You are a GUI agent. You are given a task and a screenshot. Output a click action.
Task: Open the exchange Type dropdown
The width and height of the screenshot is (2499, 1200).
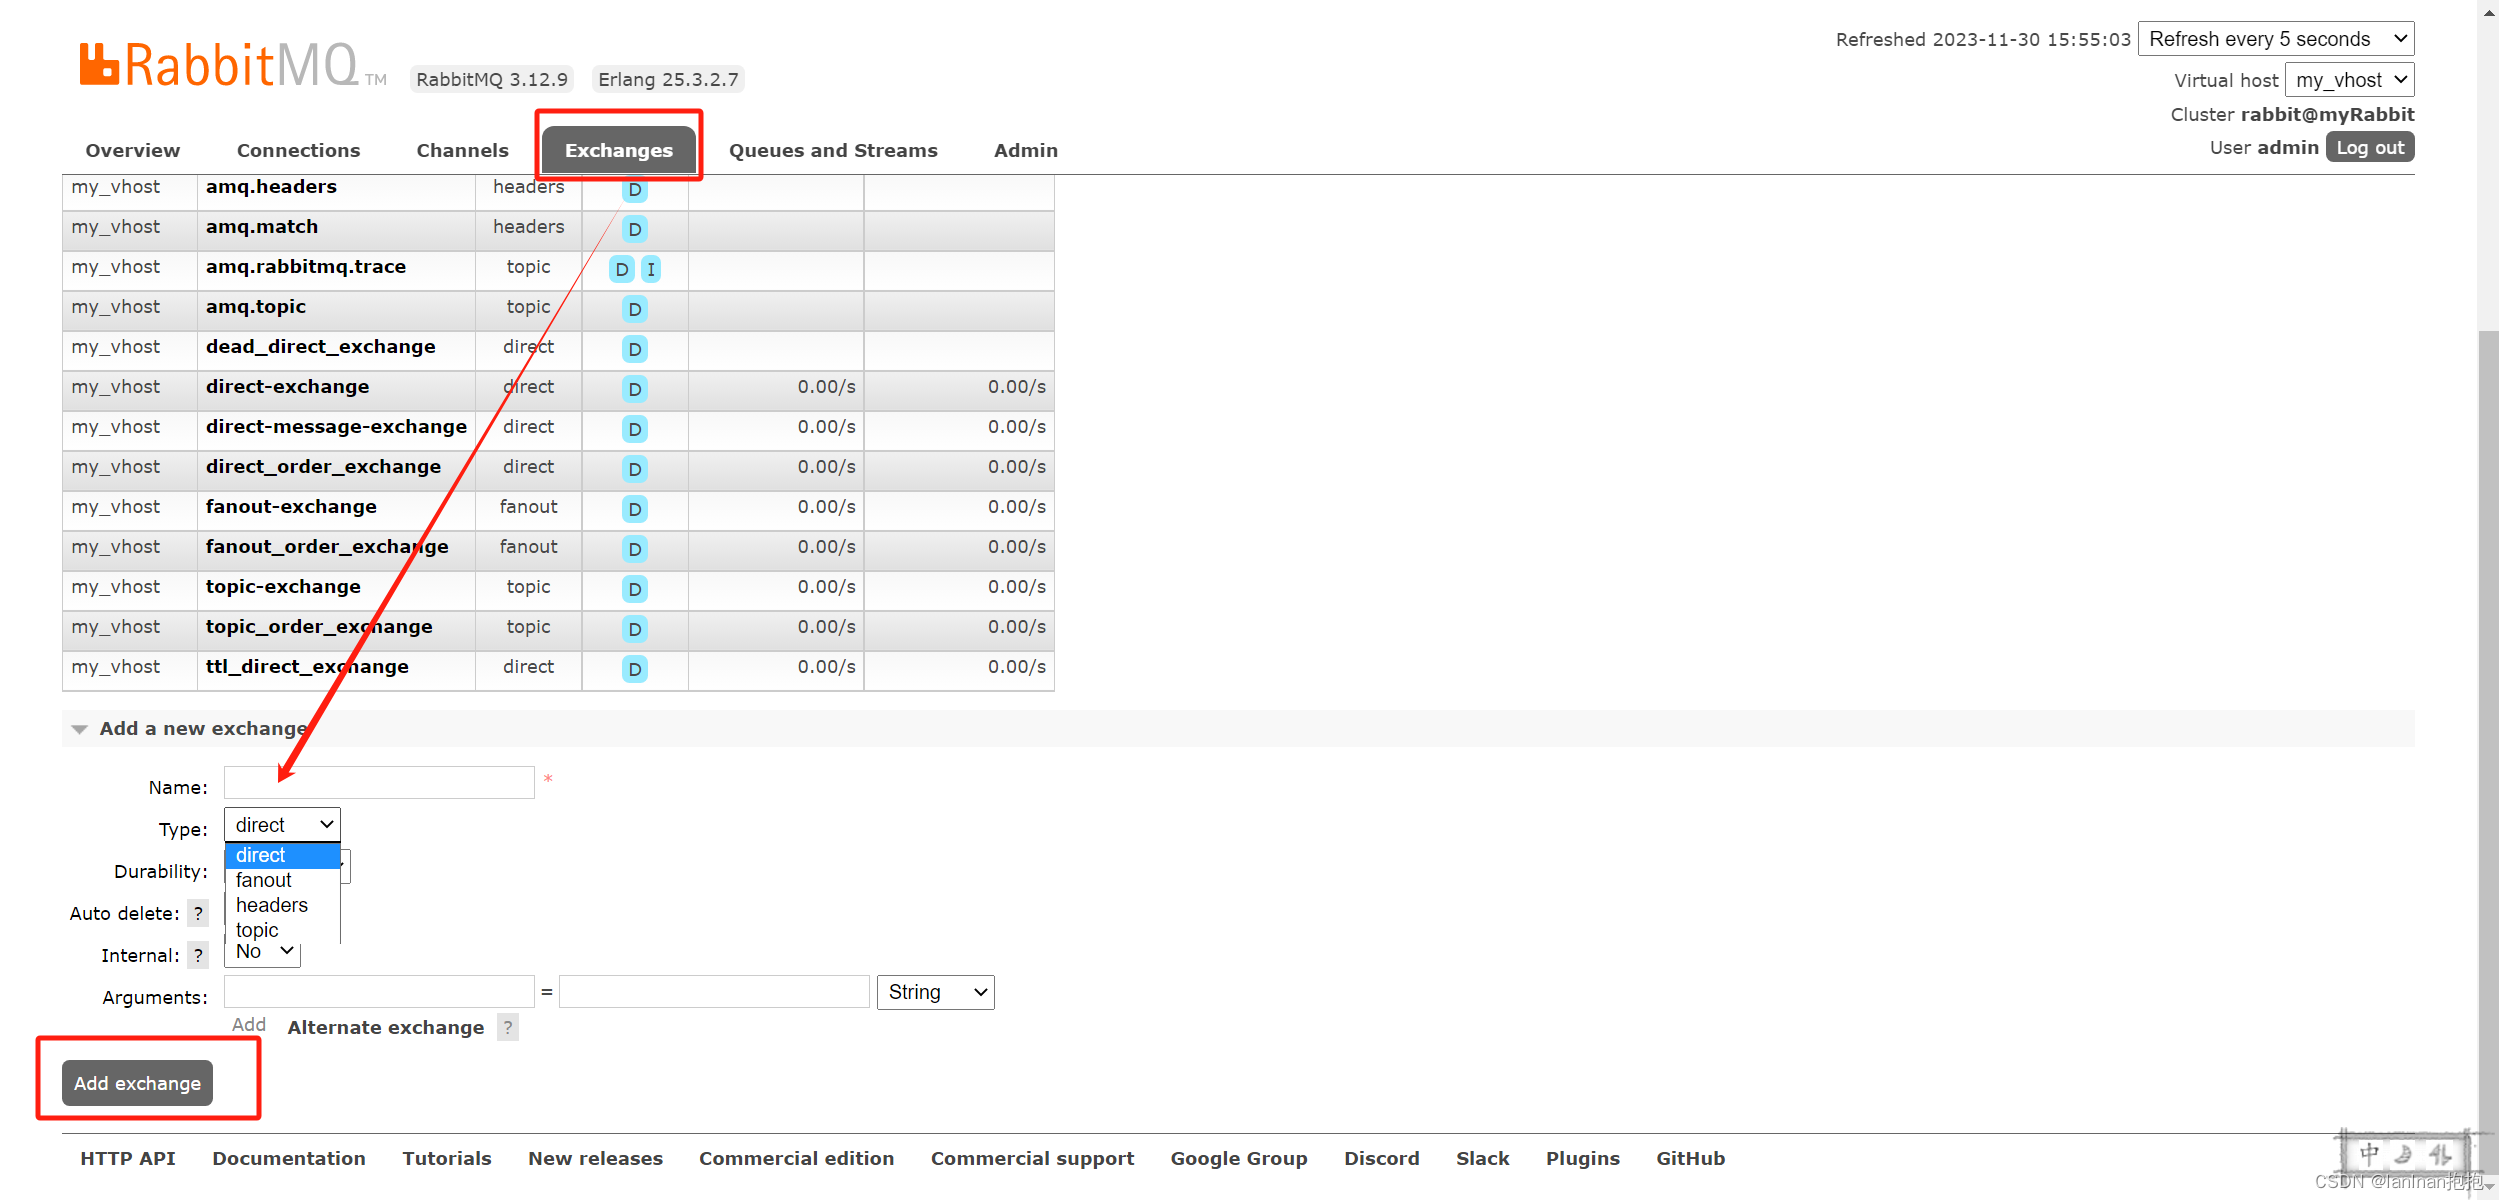(282, 825)
